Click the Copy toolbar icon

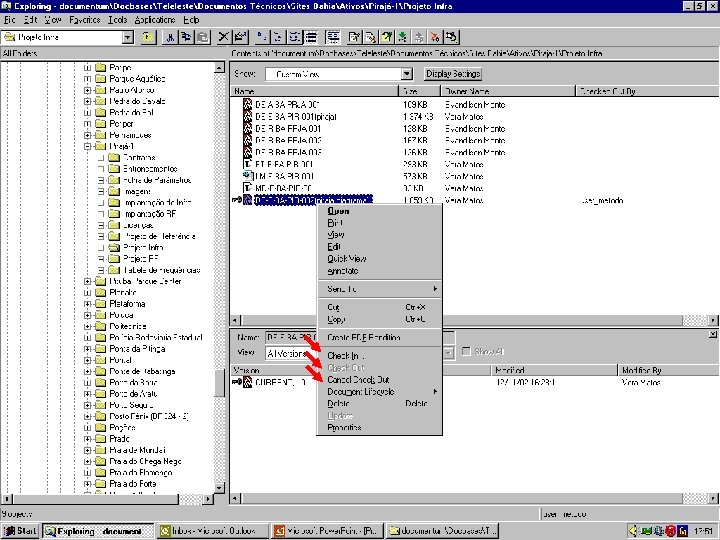click(x=186, y=37)
